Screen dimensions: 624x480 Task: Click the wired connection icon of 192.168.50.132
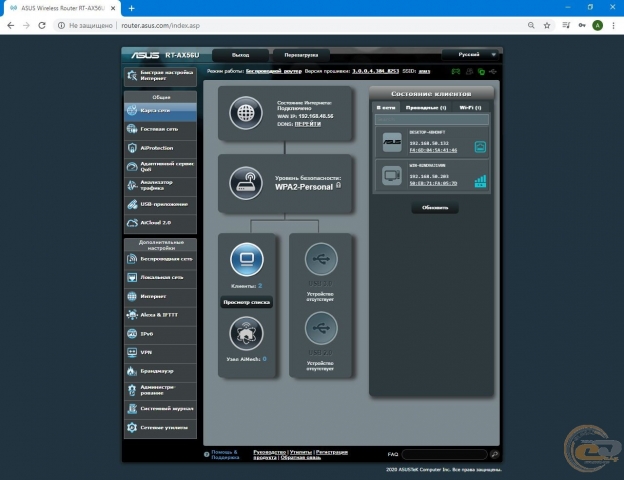pyautogui.click(x=480, y=147)
